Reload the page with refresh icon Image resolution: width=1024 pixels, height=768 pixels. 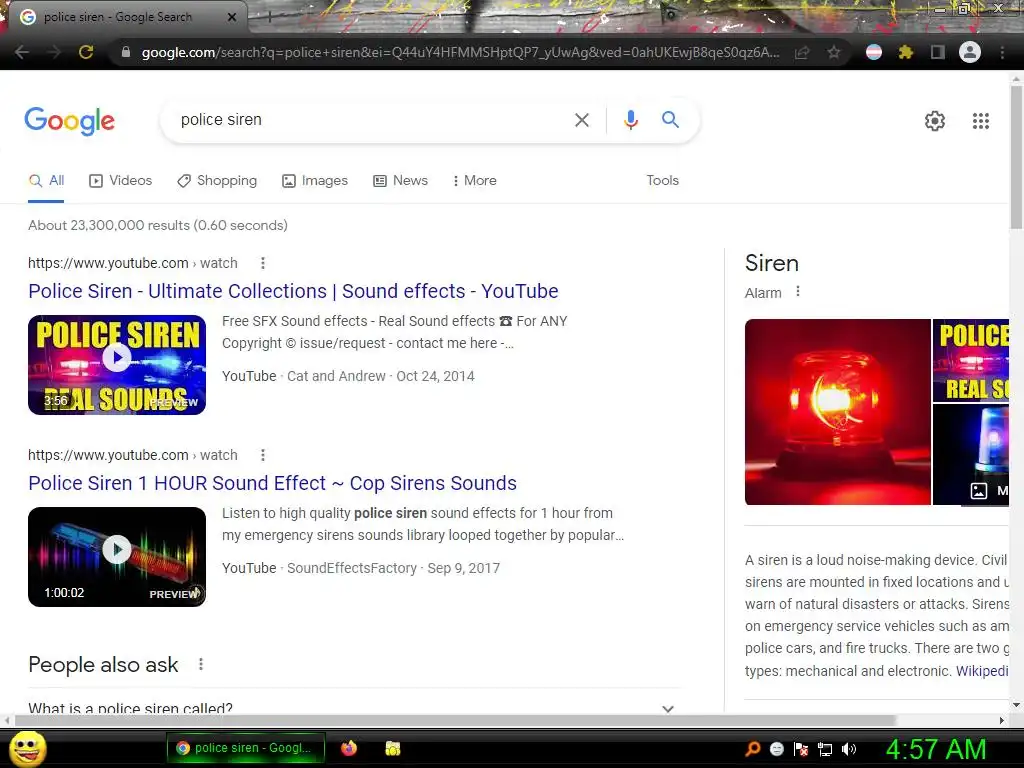point(86,52)
